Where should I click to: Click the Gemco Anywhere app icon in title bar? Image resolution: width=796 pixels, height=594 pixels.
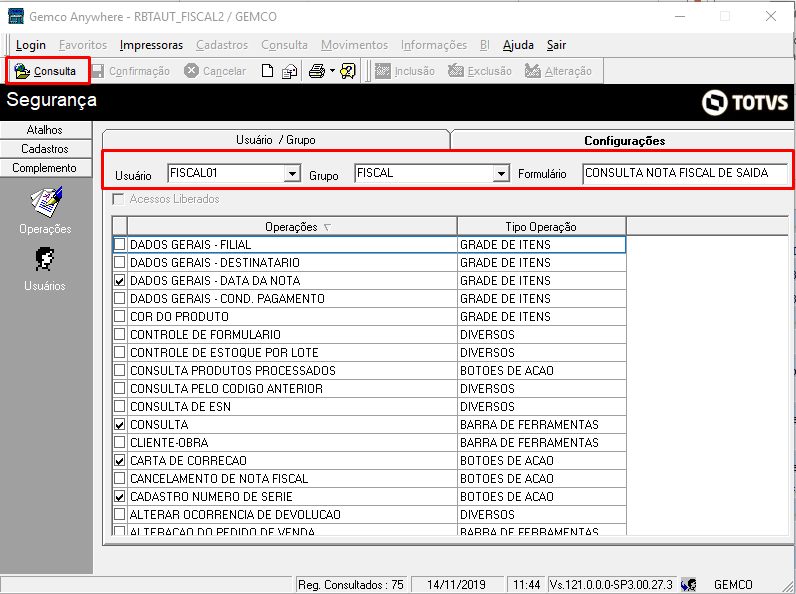[x=16, y=16]
